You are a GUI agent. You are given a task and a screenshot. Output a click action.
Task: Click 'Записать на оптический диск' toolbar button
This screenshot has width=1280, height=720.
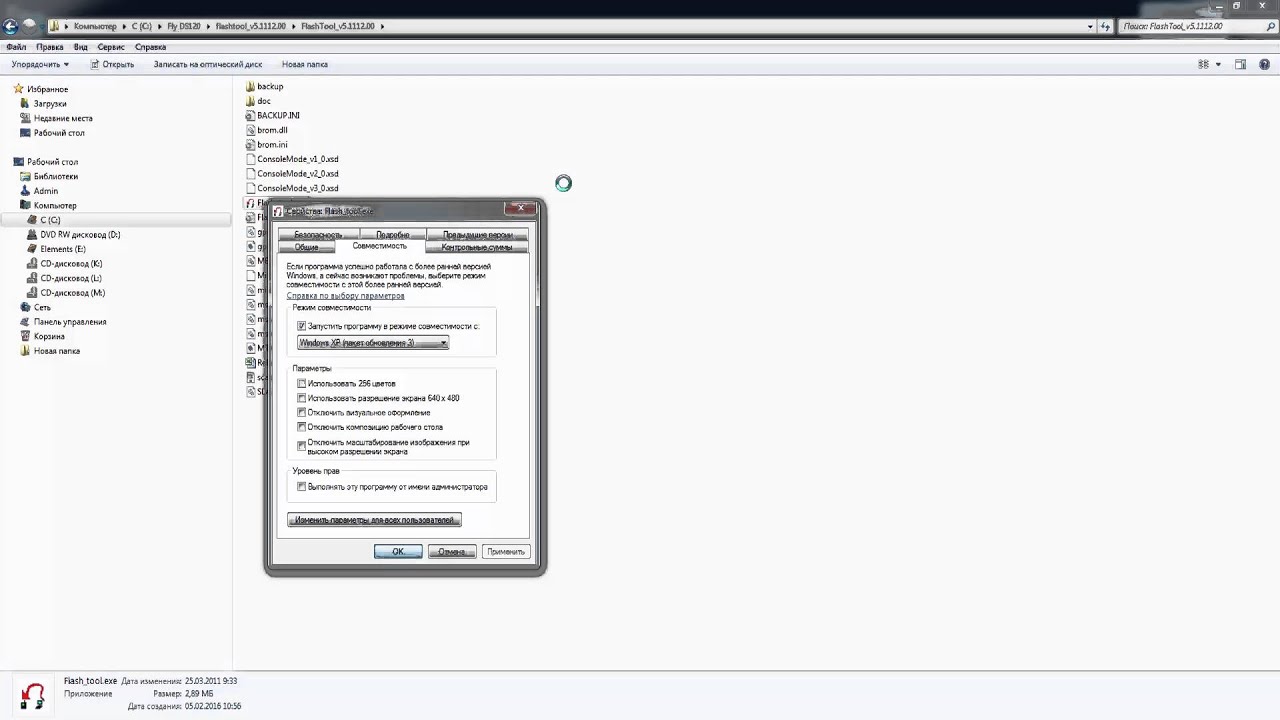tap(208, 64)
